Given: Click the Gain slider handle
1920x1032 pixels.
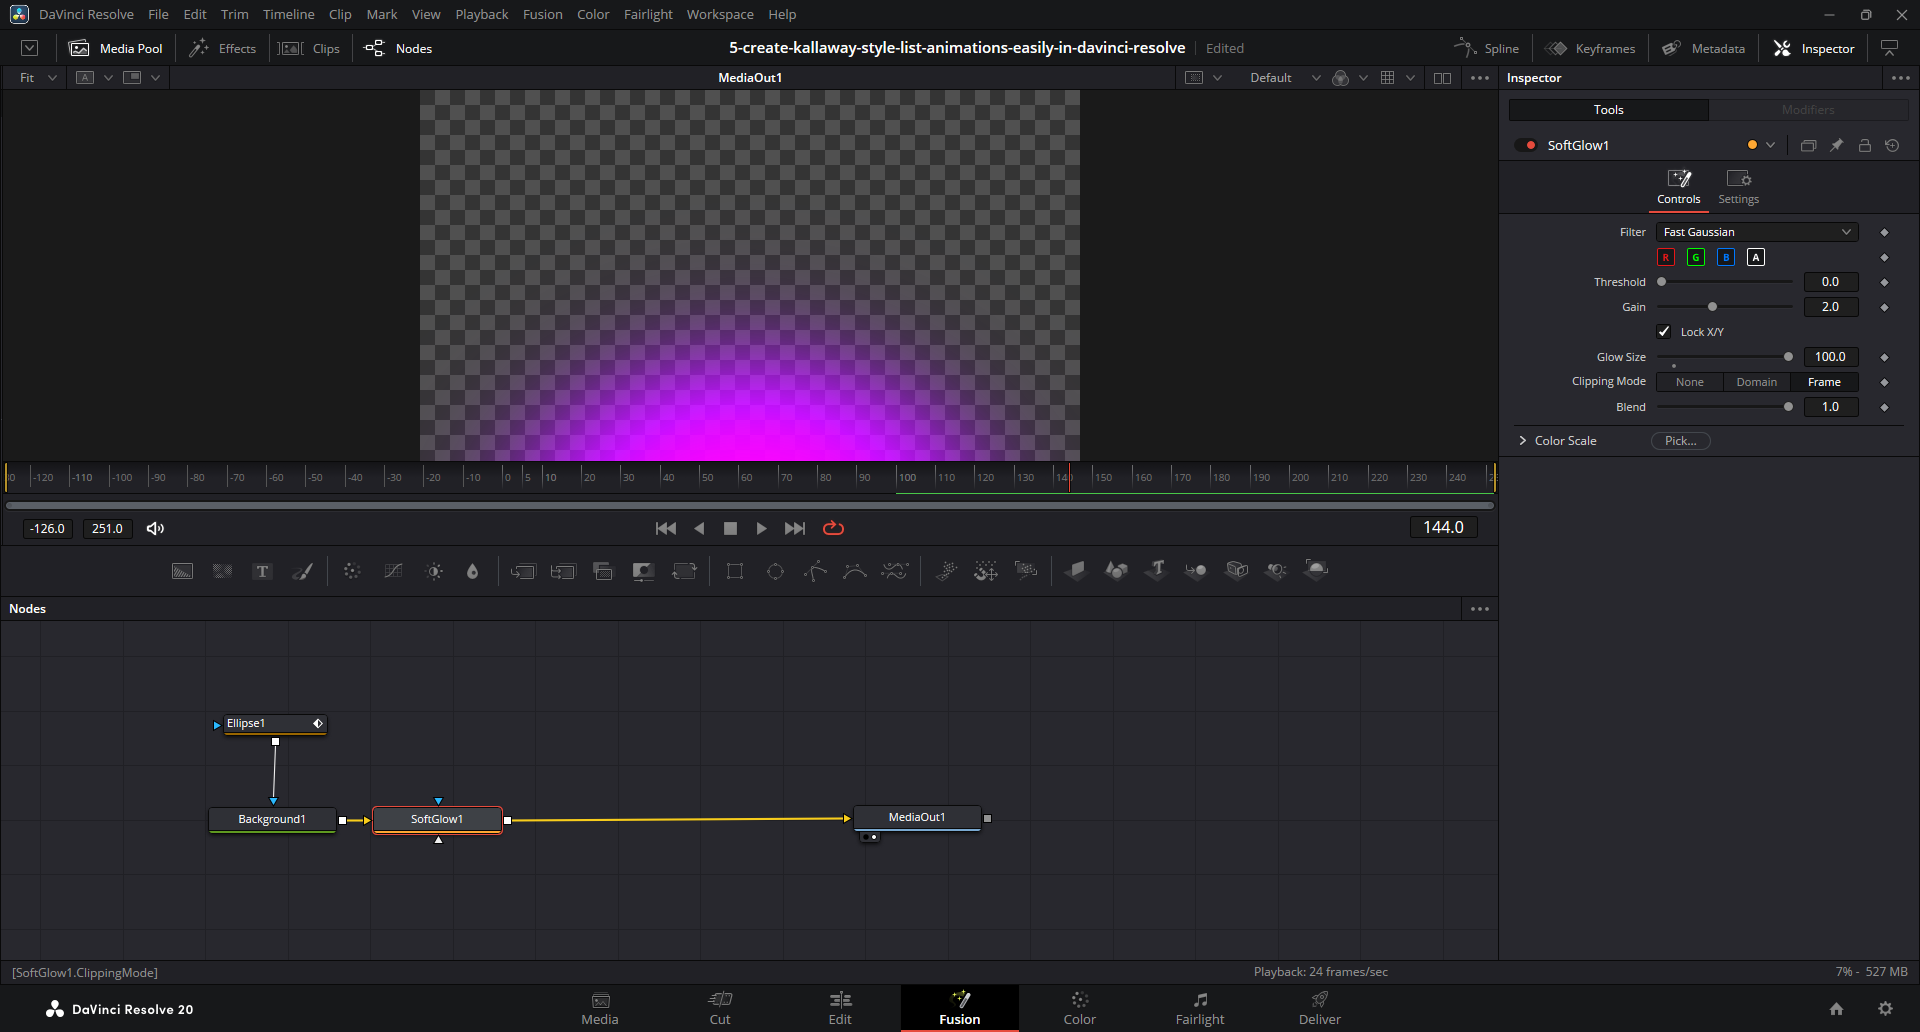Looking at the screenshot, I should [x=1712, y=307].
